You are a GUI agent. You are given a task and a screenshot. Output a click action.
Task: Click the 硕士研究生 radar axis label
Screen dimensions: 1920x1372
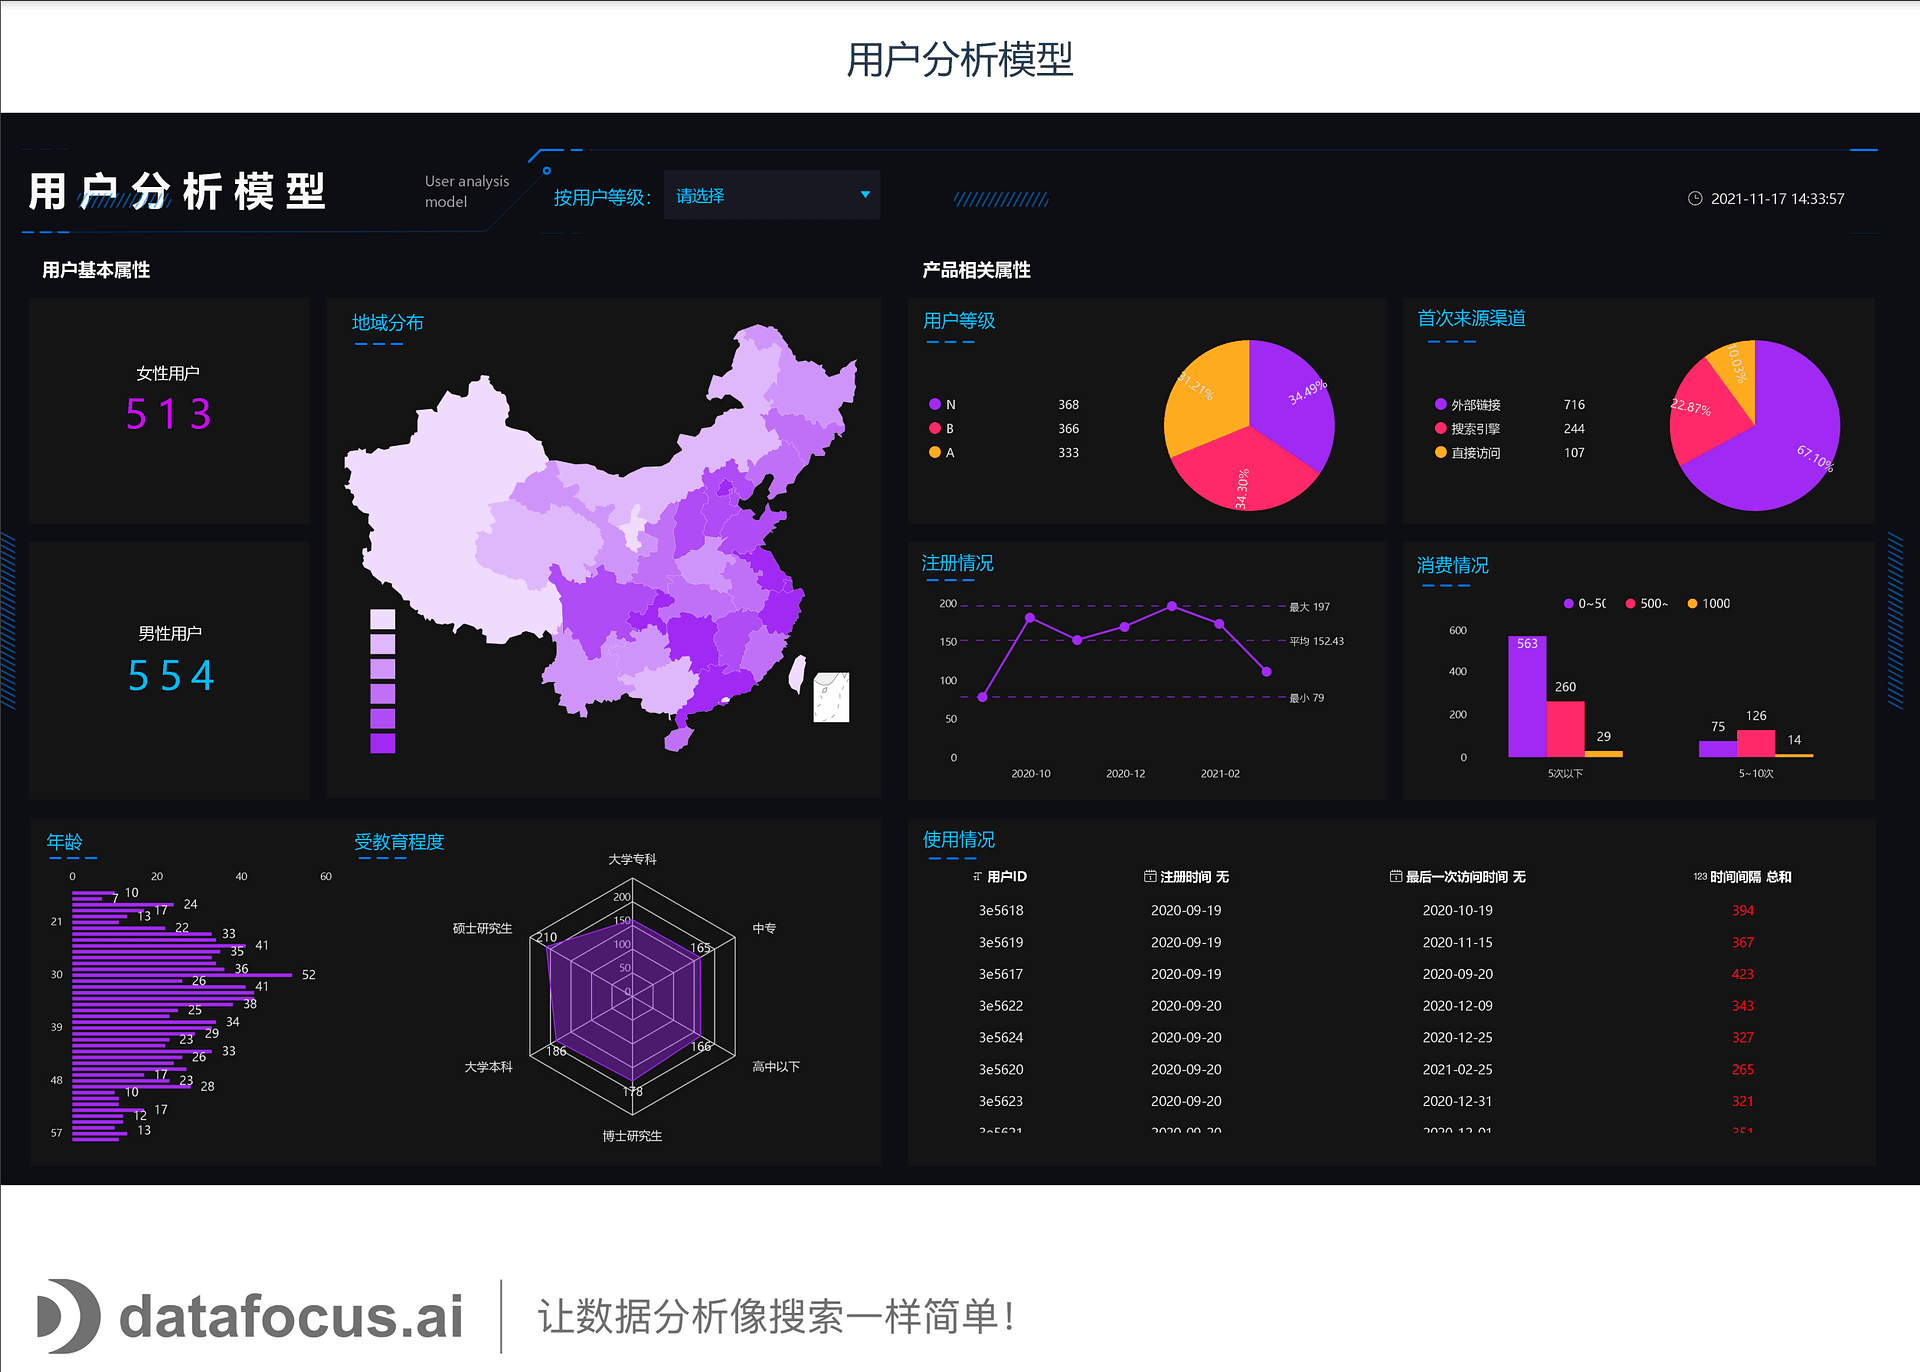pos(482,928)
